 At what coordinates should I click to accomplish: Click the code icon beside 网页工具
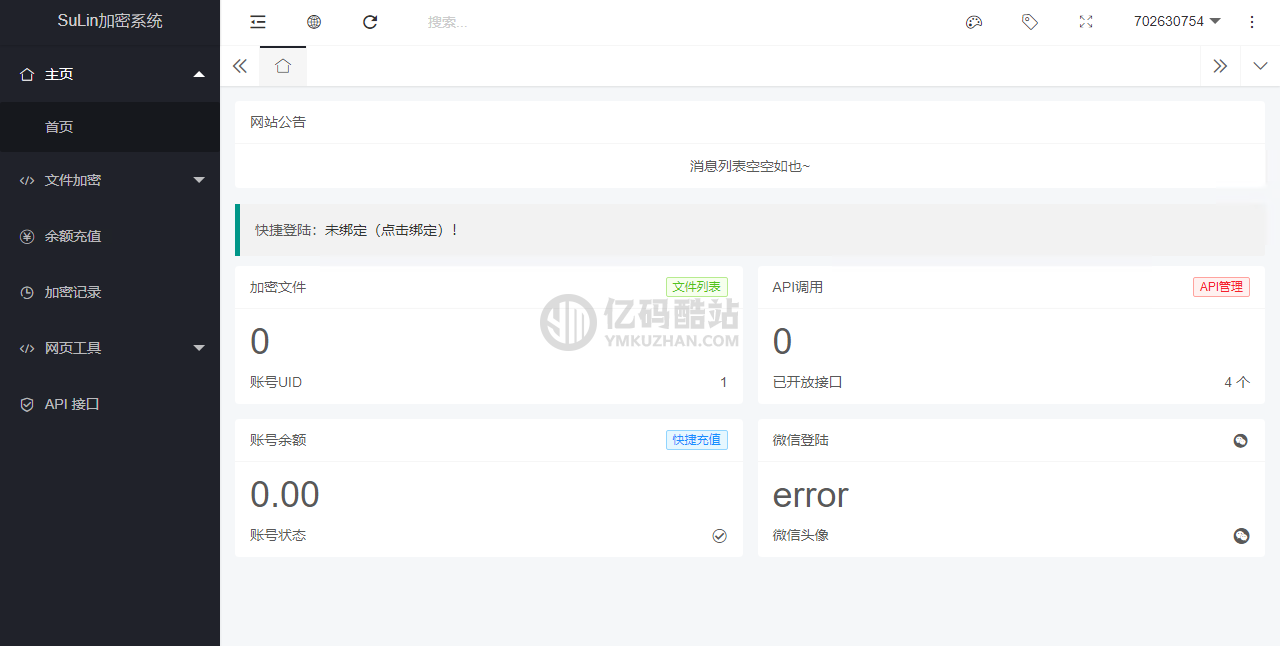pyautogui.click(x=27, y=348)
